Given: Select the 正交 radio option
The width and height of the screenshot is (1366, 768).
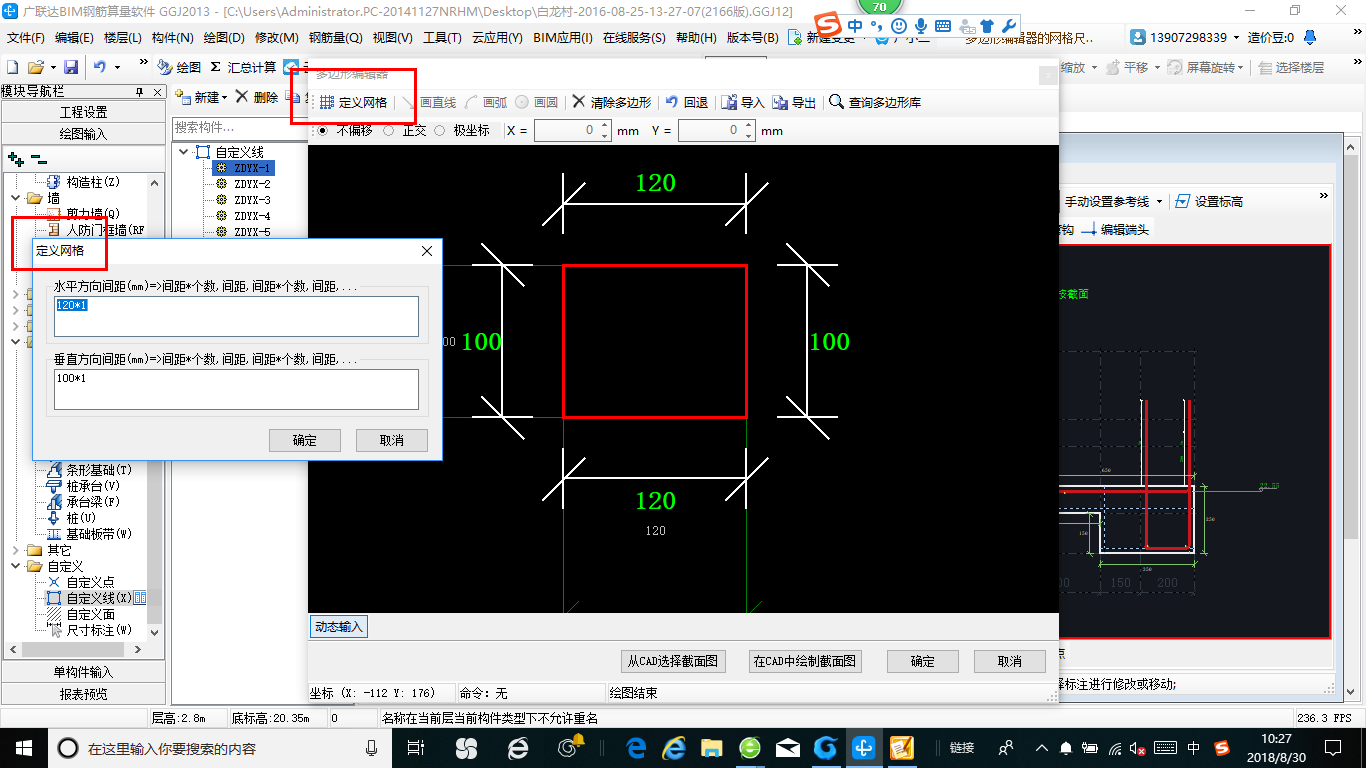Looking at the screenshot, I should coord(388,130).
